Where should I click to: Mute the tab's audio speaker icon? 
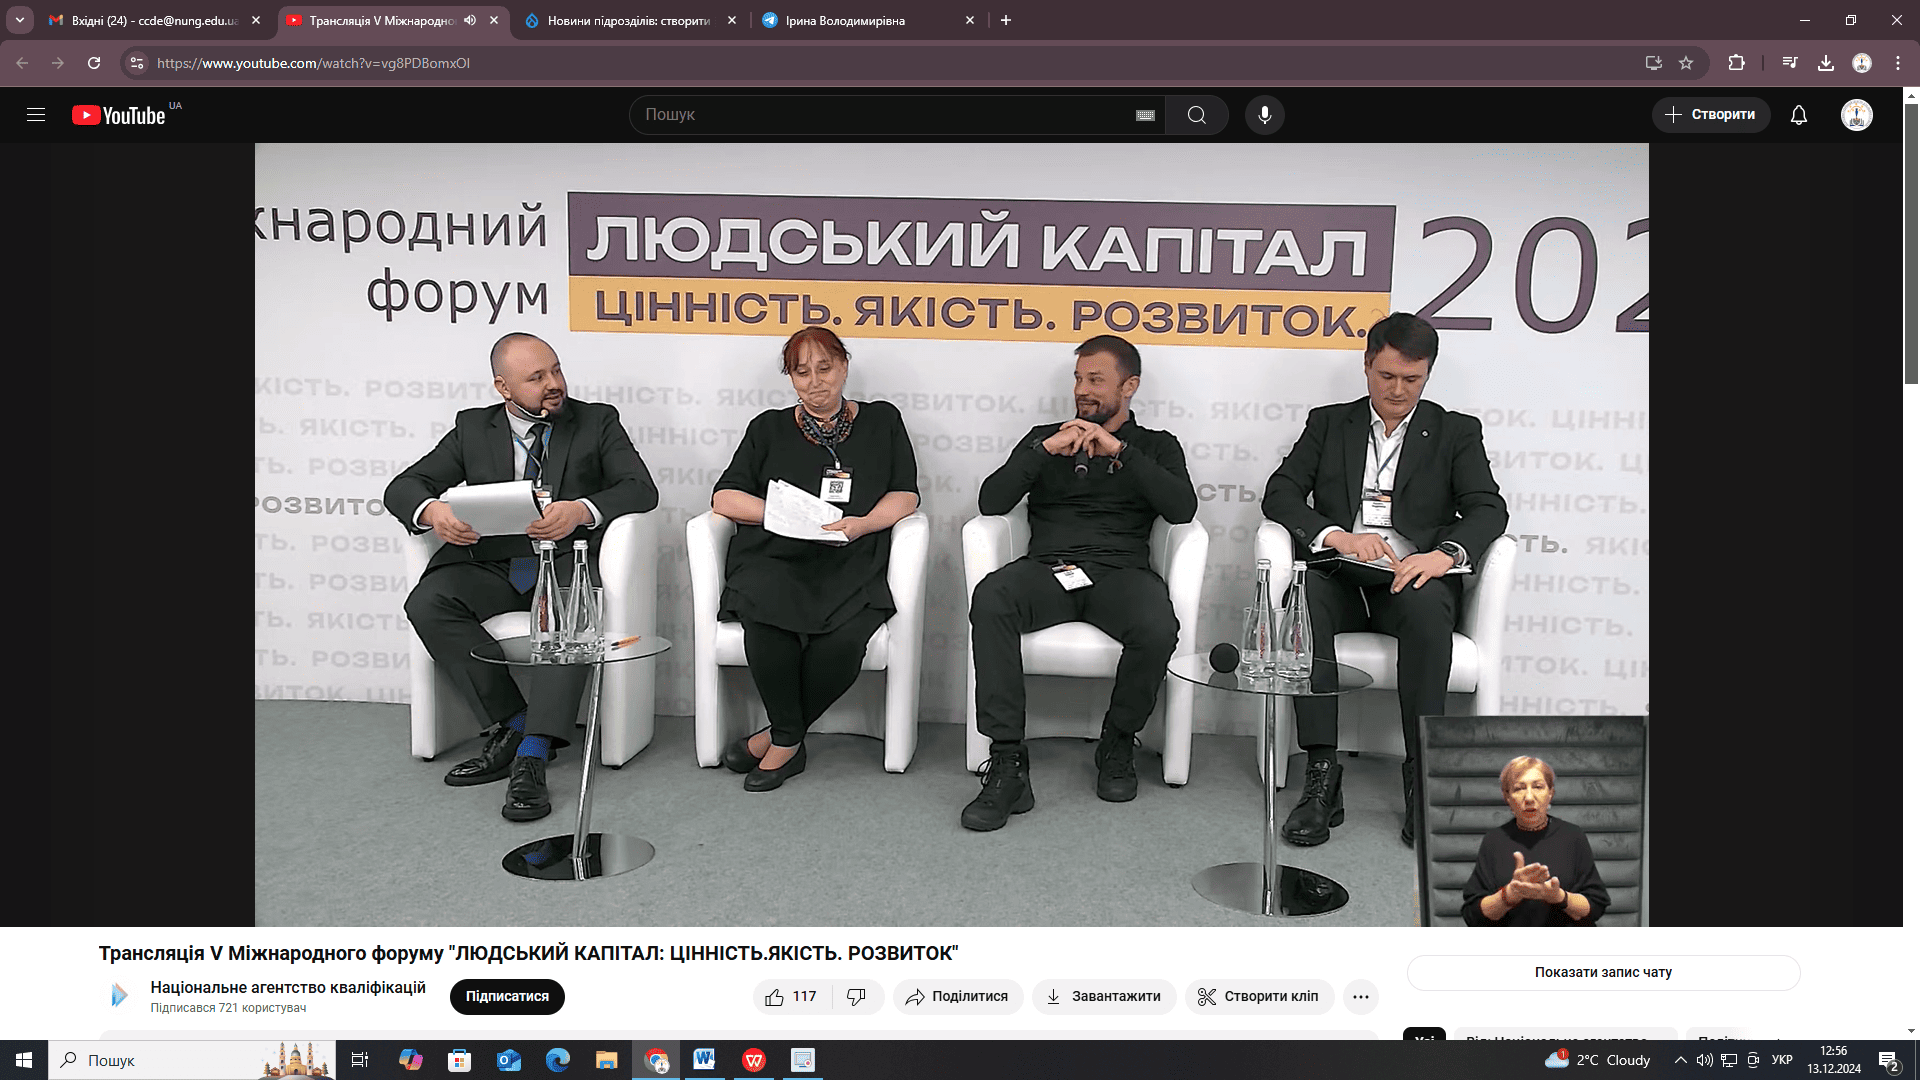[x=470, y=20]
